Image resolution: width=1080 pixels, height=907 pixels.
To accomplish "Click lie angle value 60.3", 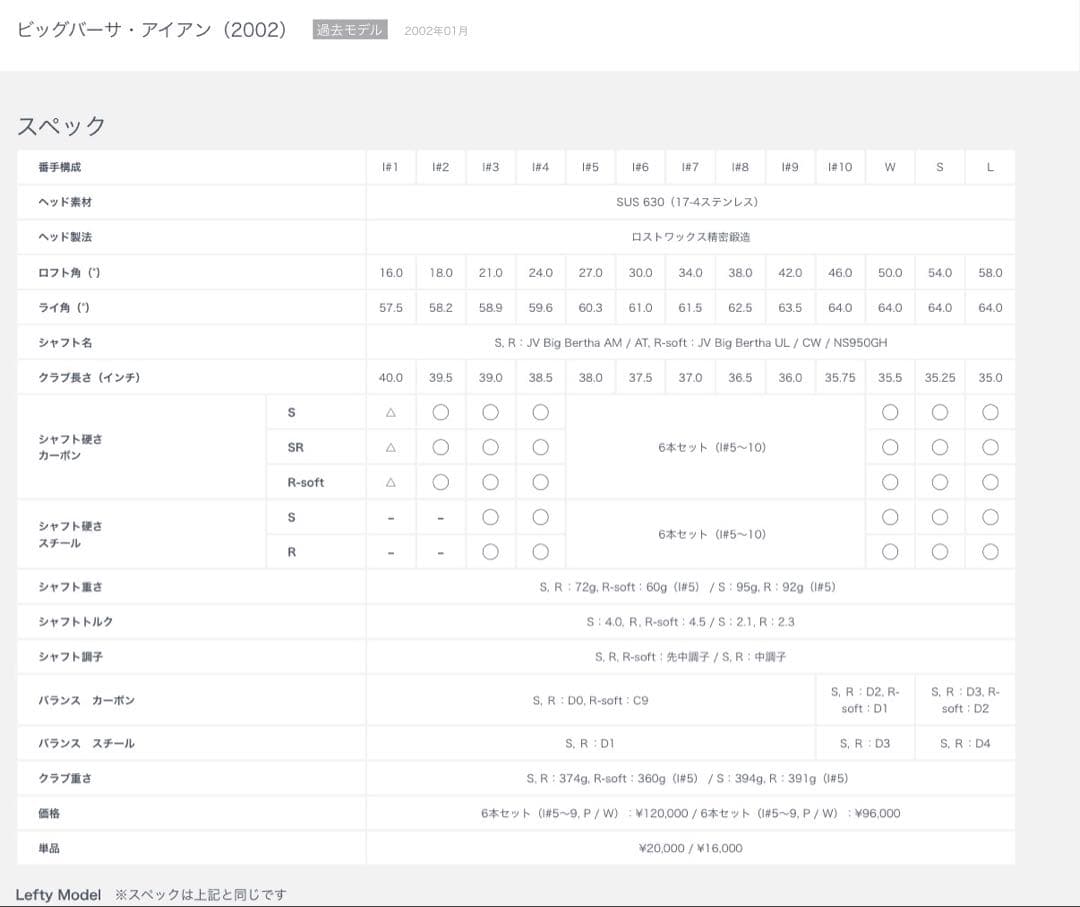I will coord(590,308).
